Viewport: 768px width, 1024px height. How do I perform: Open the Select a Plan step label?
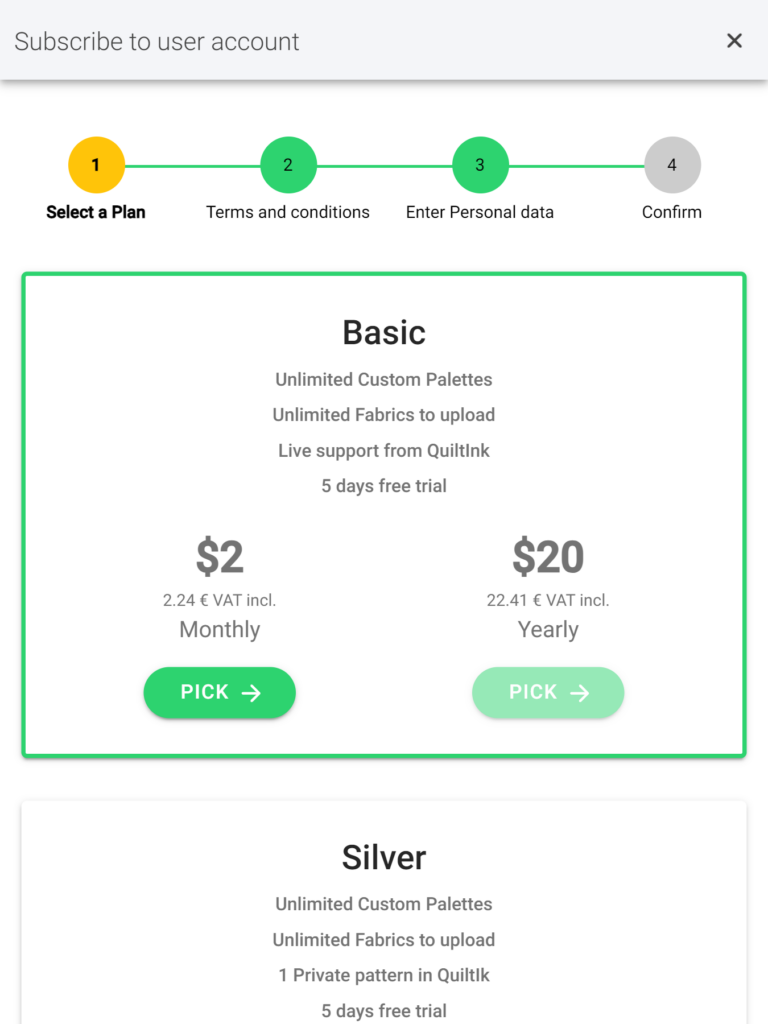coord(96,212)
